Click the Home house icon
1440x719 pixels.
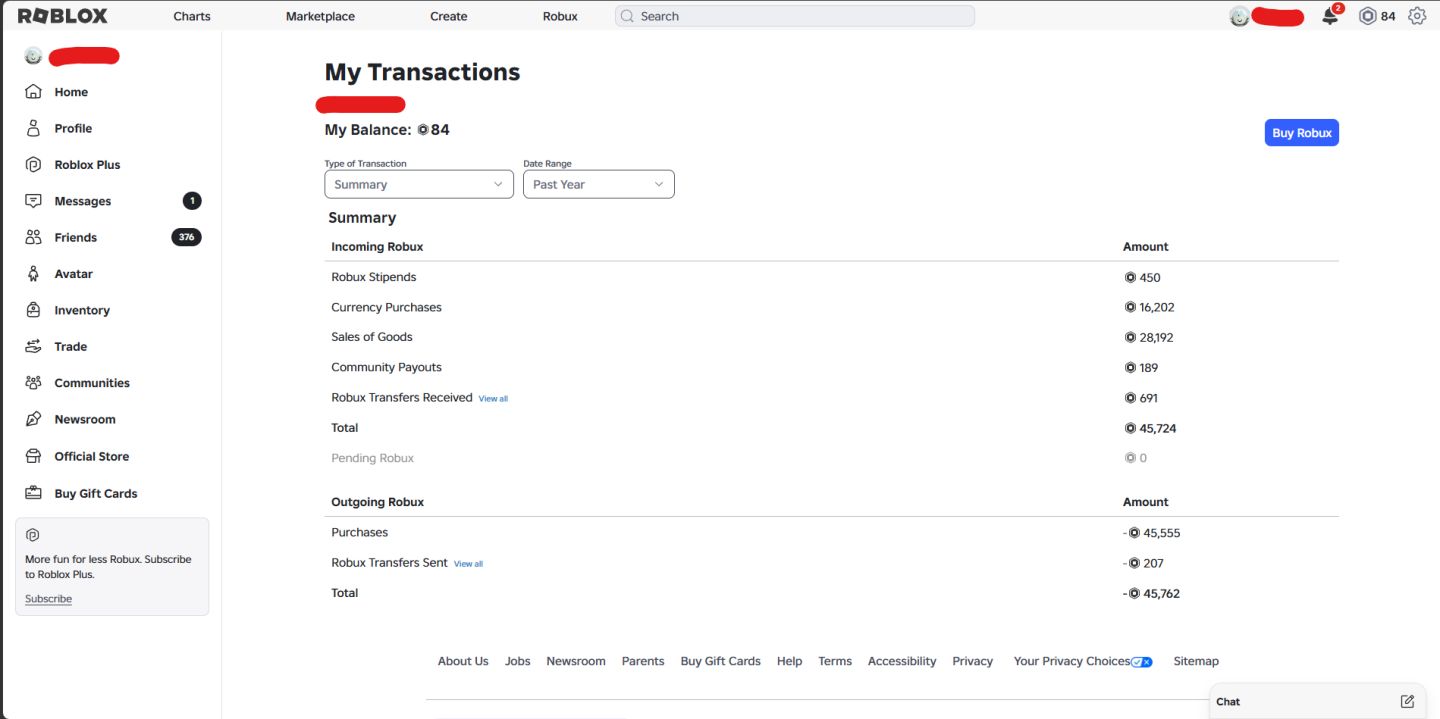tap(33, 92)
